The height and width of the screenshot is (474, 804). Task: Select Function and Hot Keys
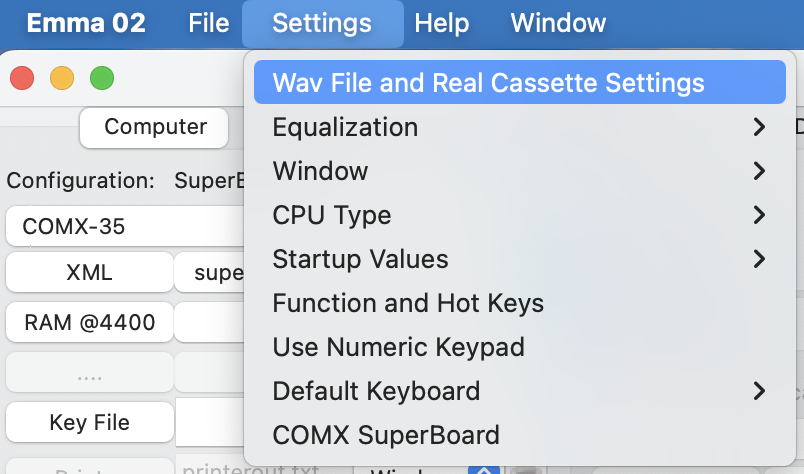coord(408,303)
